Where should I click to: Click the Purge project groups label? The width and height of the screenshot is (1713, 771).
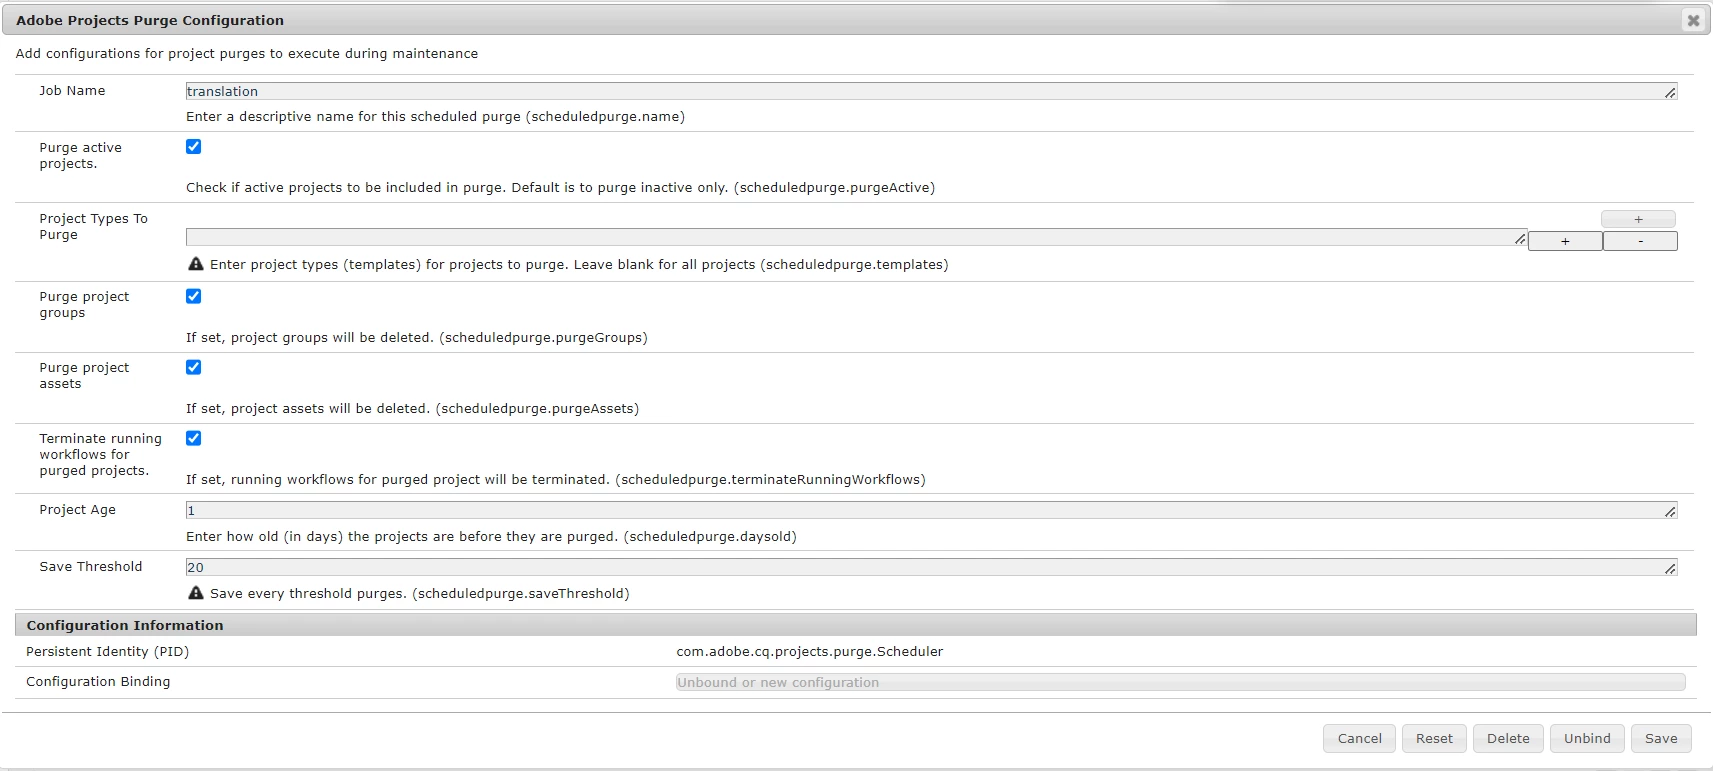pos(85,304)
